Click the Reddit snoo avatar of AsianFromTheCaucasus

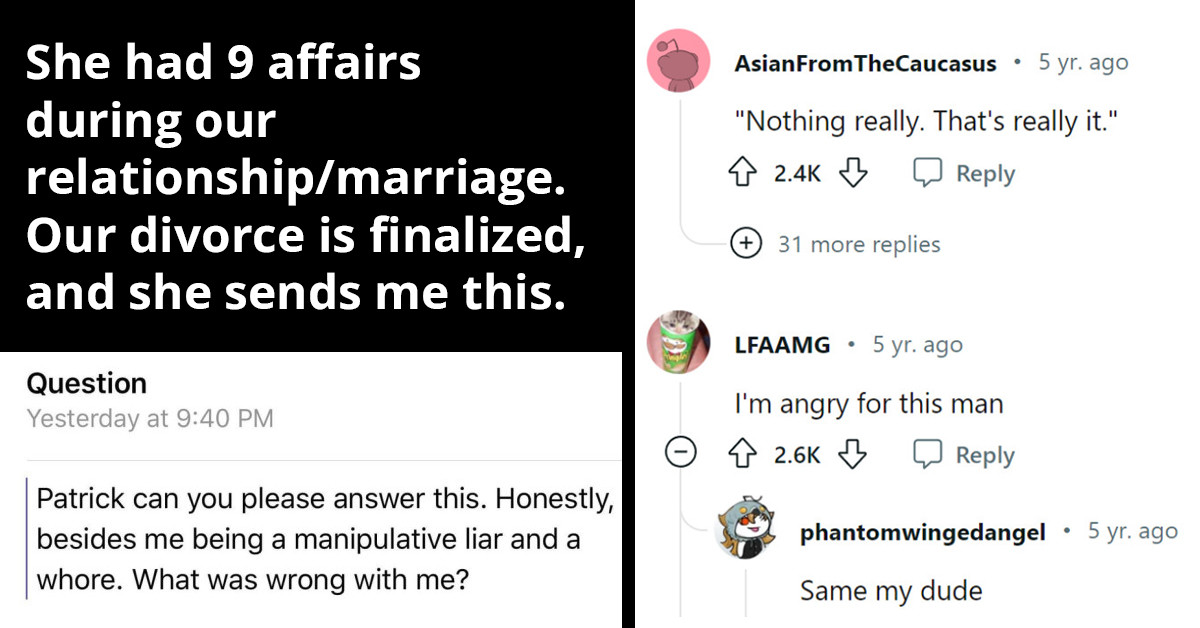679,62
